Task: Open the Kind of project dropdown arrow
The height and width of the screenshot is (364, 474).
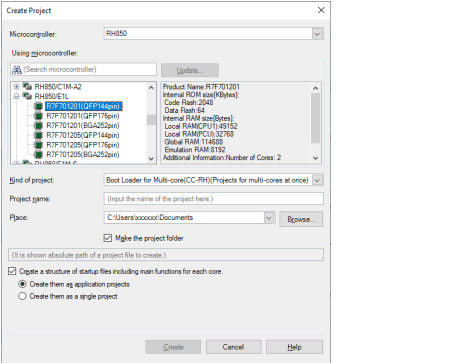Action: (x=317, y=180)
